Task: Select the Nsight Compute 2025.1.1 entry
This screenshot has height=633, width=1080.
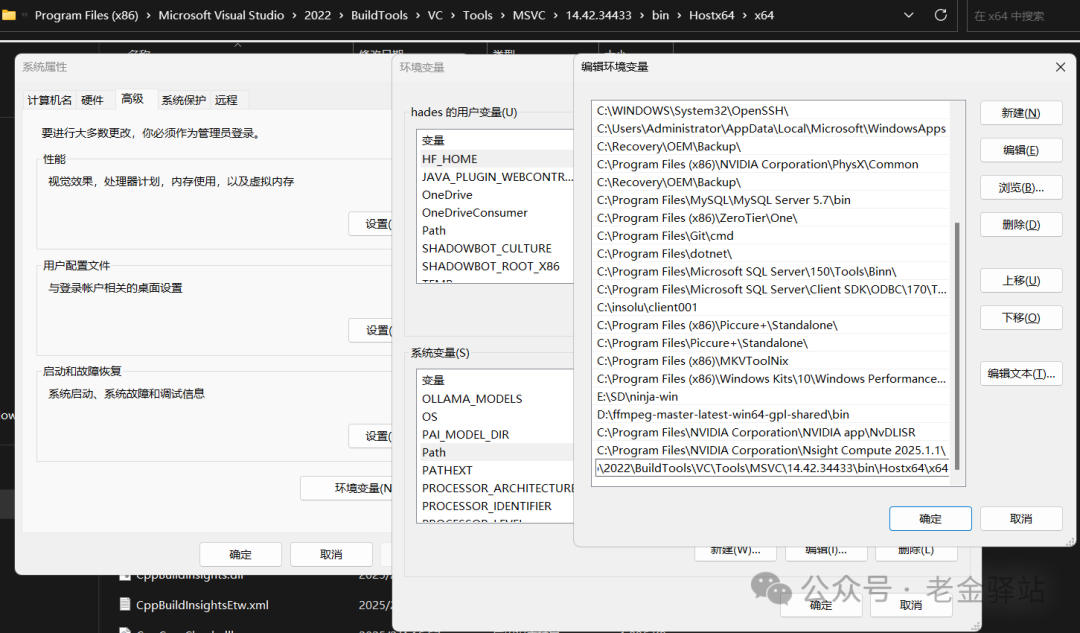Action: (x=770, y=450)
